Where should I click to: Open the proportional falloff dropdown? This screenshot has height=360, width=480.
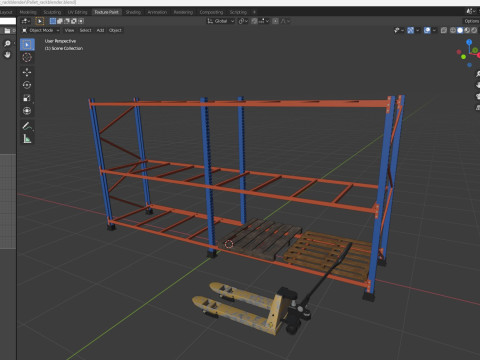click(285, 21)
